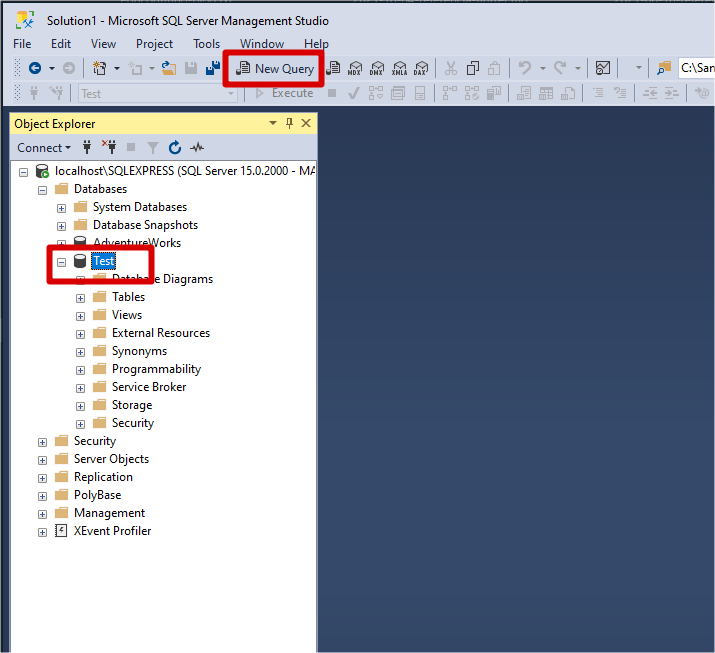The width and height of the screenshot is (715, 653).
Task: Select the PolyBase folder
Action: click(97, 495)
